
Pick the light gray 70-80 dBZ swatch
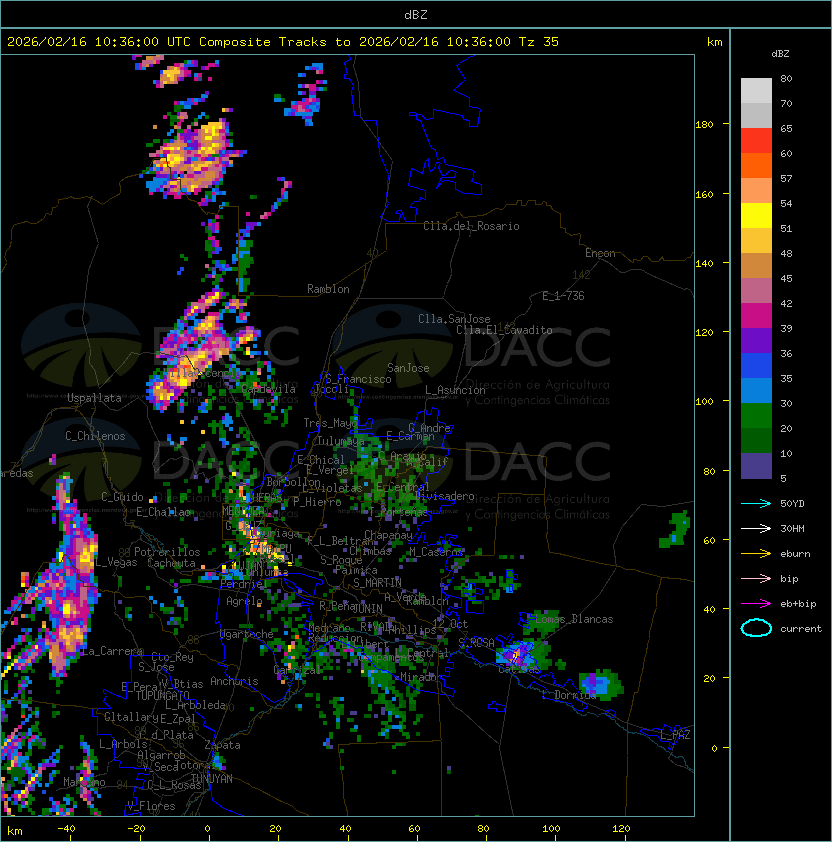click(756, 90)
